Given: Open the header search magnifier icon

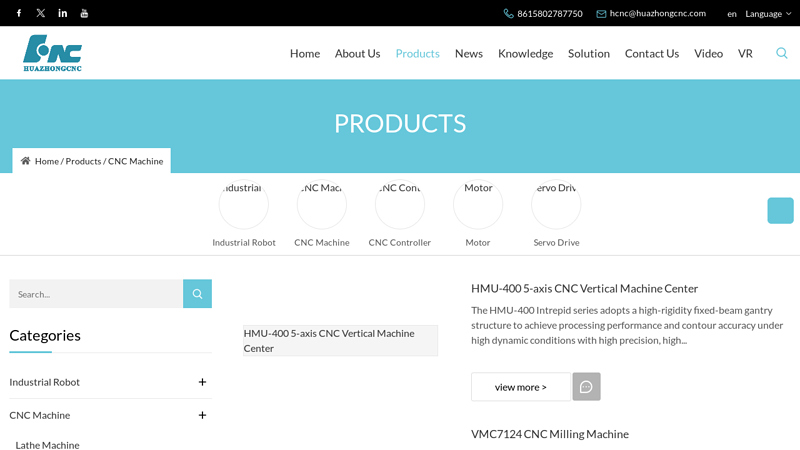Looking at the screenshot, I should tap(782, 53).
